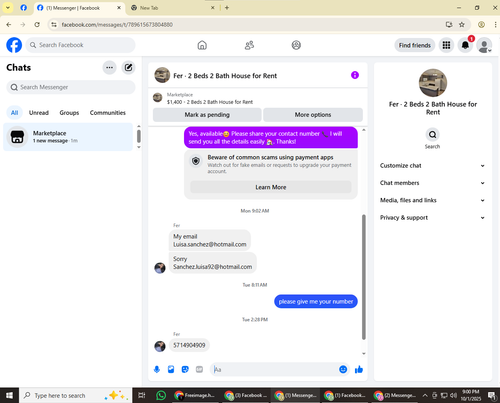Choose a sticker icon
Viewport: 500px width, 403px height.
[185, 369]
